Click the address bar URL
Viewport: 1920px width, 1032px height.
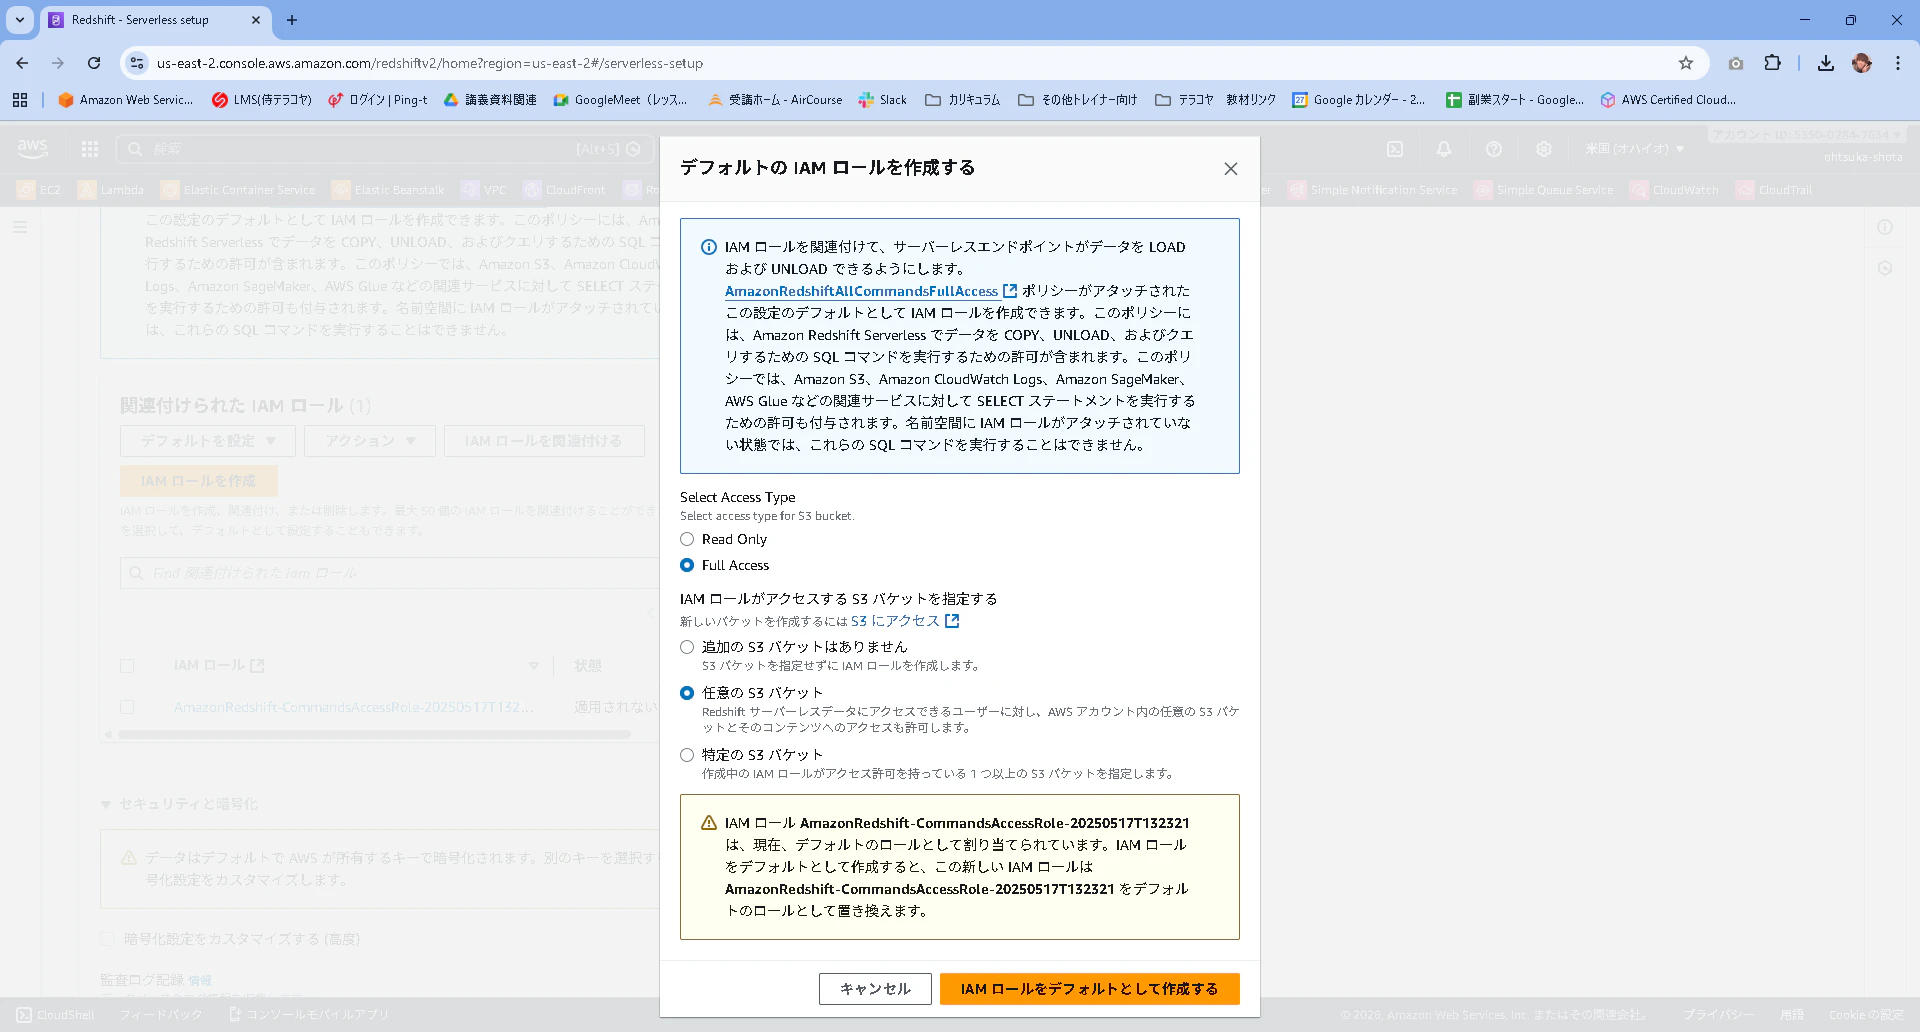click(x=430, y=63)
